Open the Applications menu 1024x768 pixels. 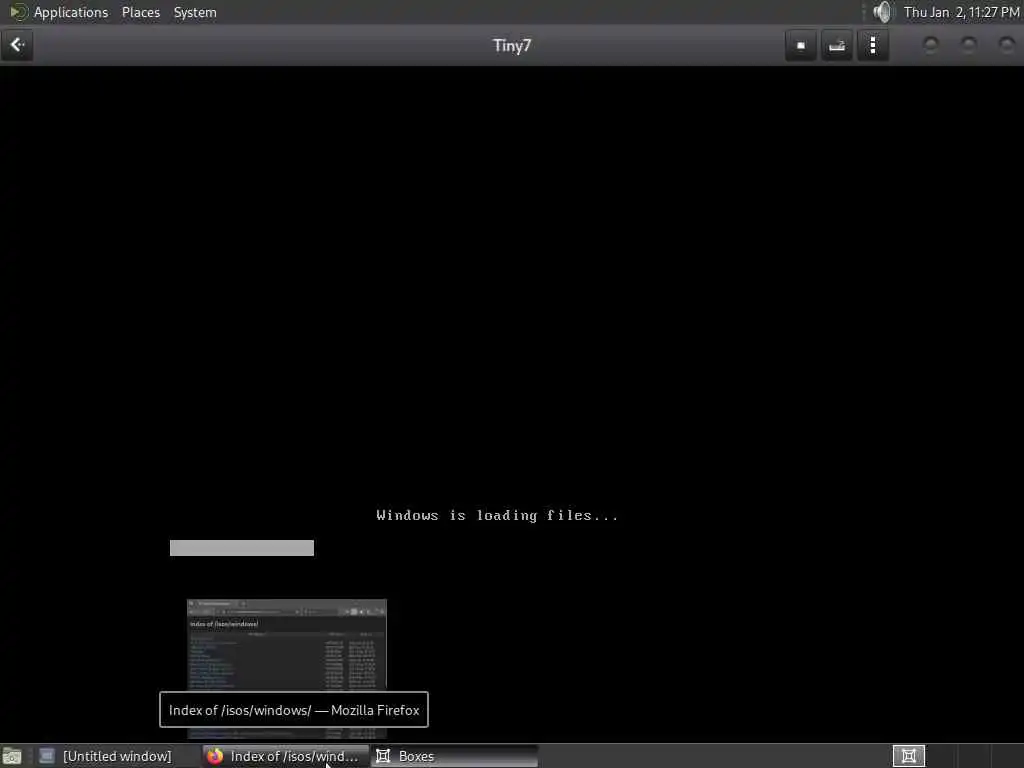[x=71, y=12]
